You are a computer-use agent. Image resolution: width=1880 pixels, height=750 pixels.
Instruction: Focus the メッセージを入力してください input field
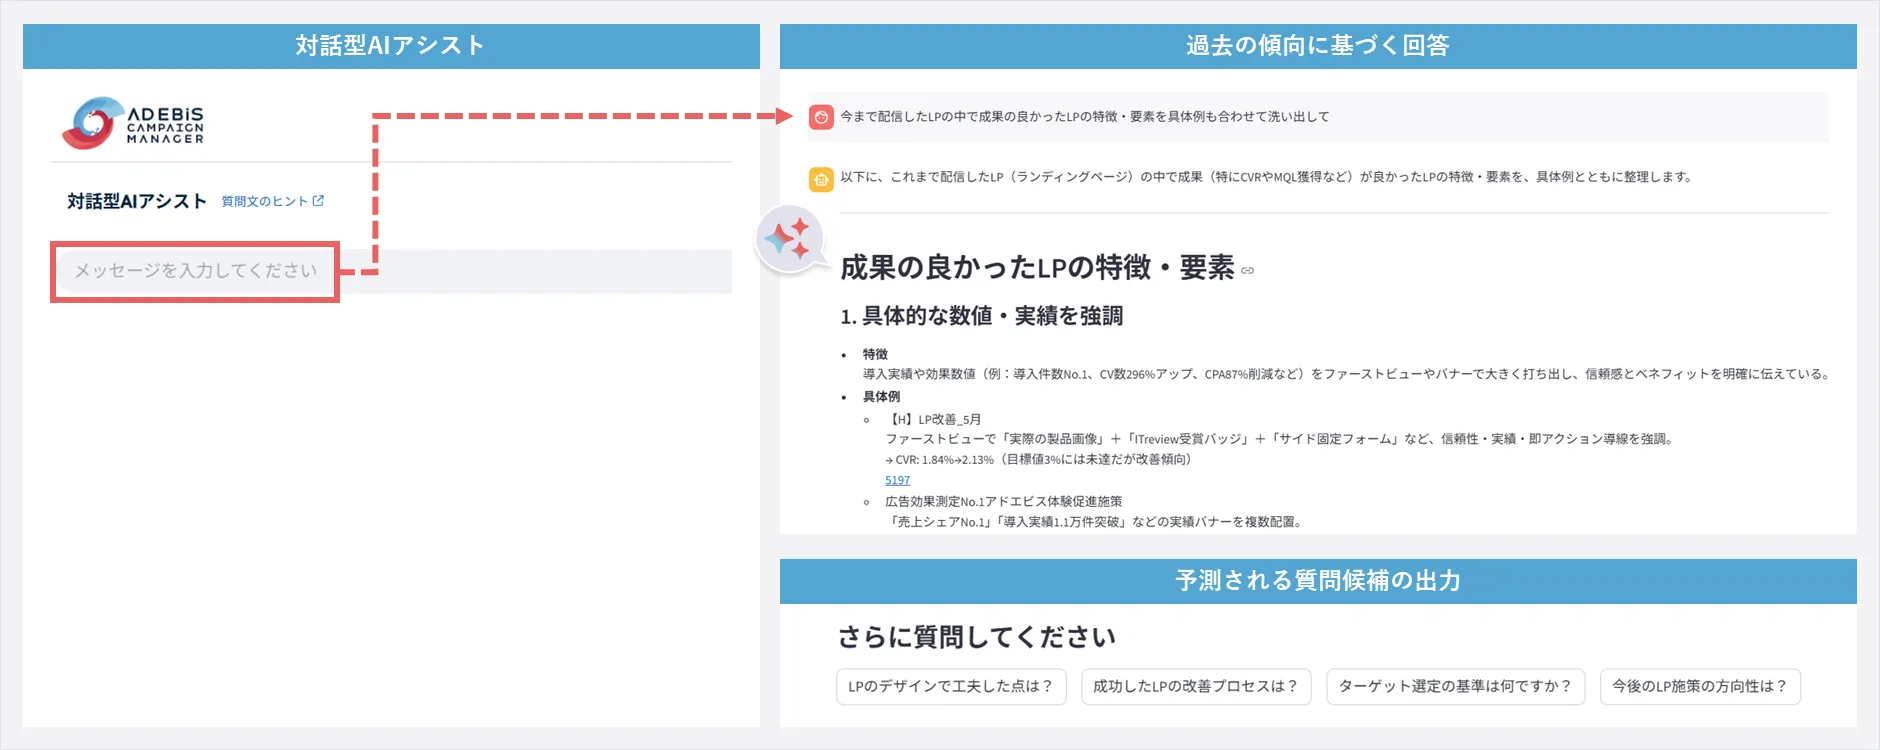tap(195, 271)
